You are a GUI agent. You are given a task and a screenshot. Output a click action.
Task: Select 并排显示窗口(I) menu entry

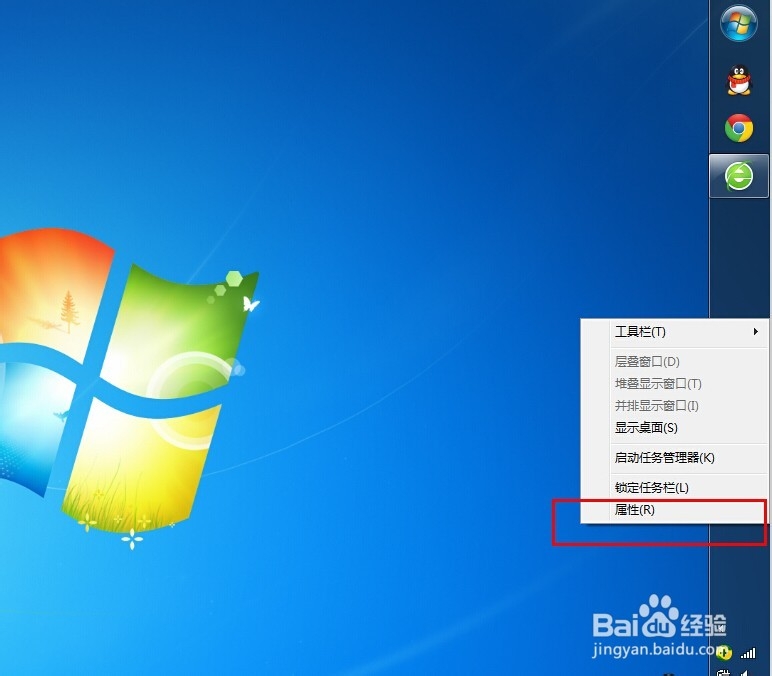(x=675, y=406)
